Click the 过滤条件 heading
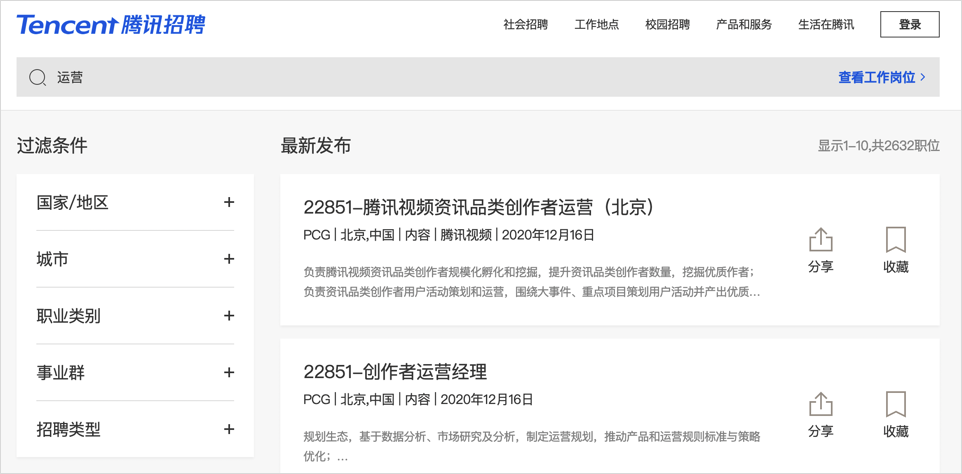 click(52, 146)
